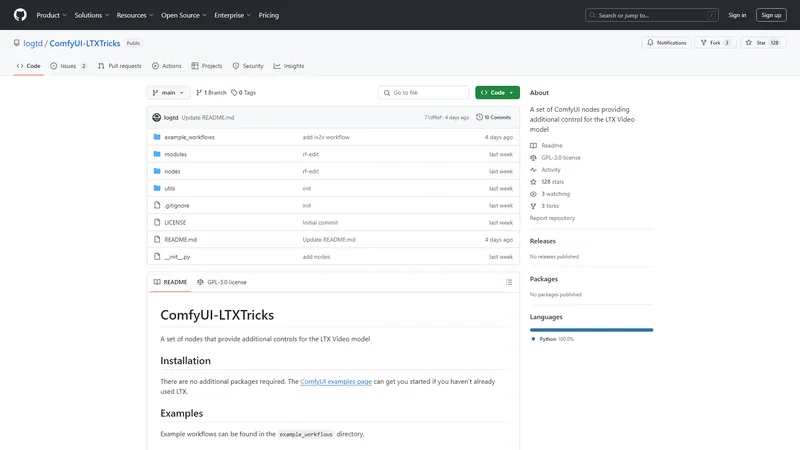Expand the Open Source menu
Image resolution: width=800 pixels, height=450 pixels.
184,15
